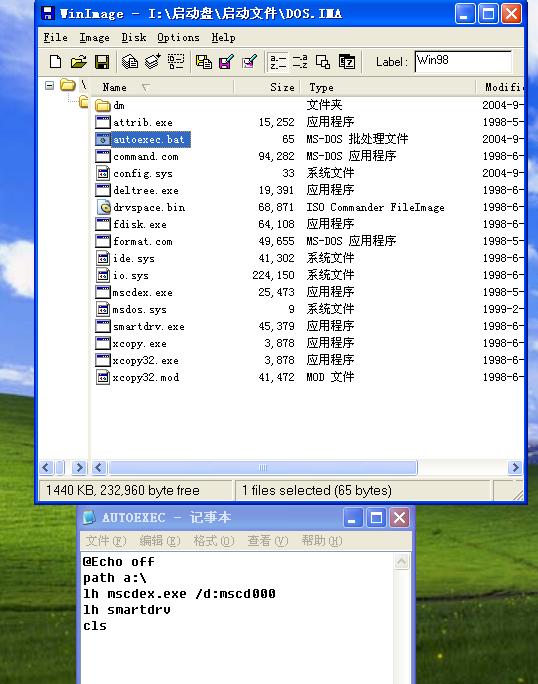Select deltree.exe file icon
This screenshot has width=538, height=684.
103,190
